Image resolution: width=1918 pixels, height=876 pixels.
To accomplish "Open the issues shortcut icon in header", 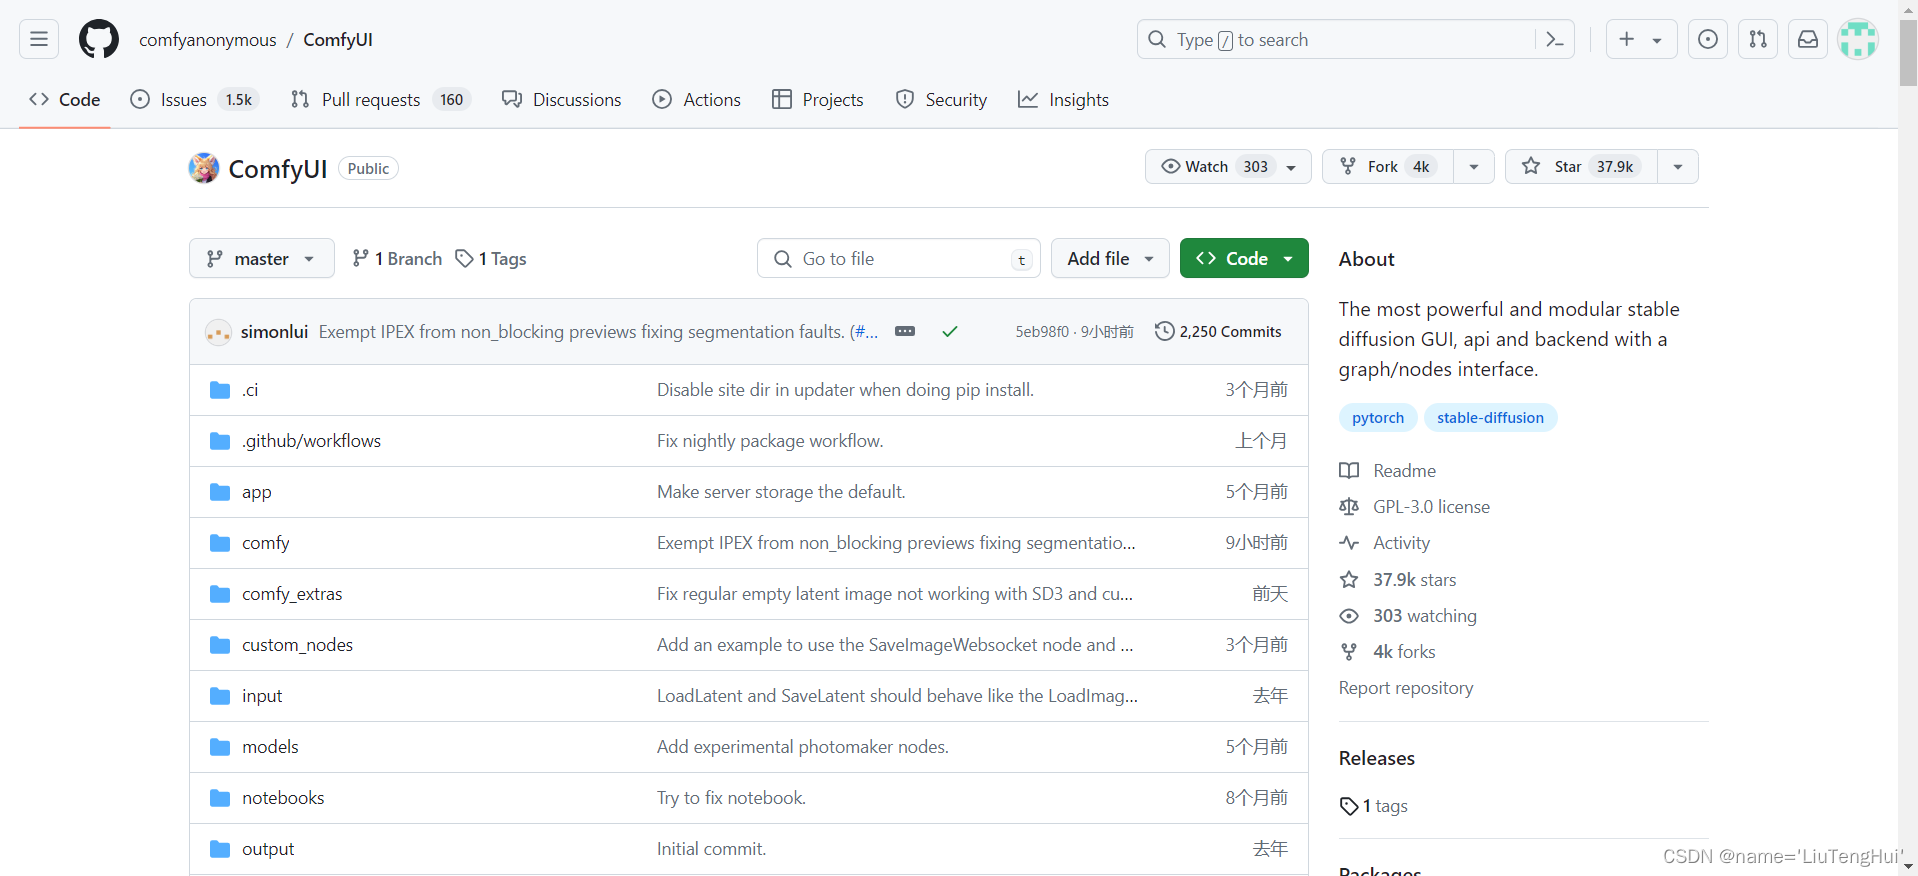I will pos(1708,39).
